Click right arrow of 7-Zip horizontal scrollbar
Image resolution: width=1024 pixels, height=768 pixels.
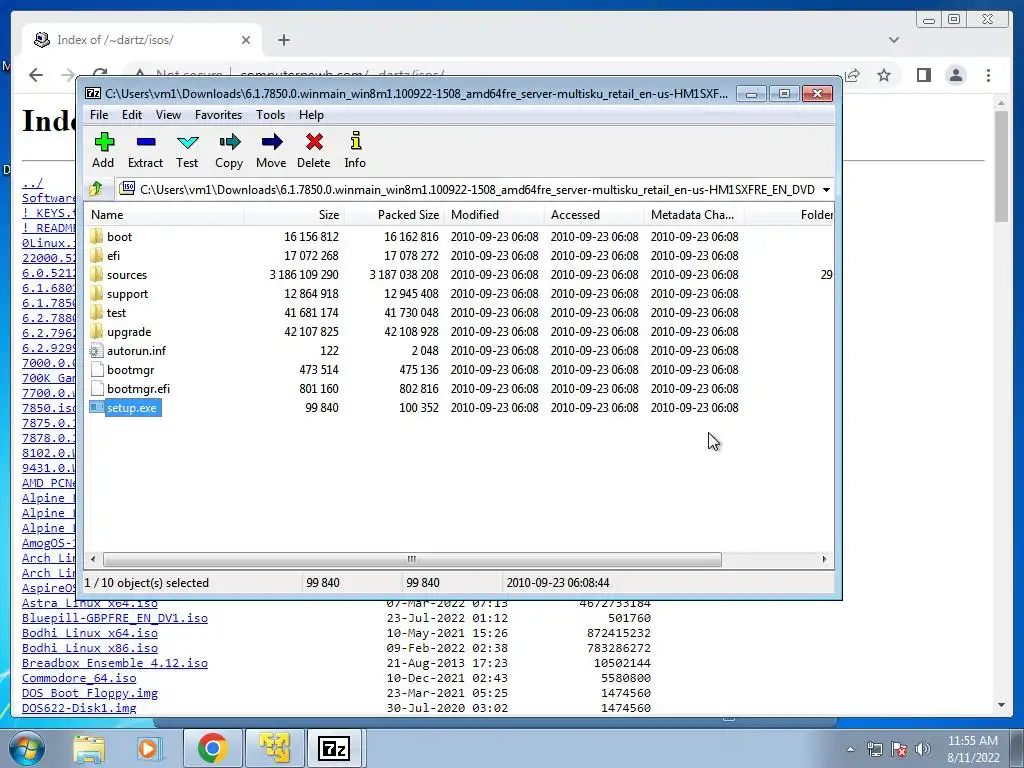[x=824, y=559]
